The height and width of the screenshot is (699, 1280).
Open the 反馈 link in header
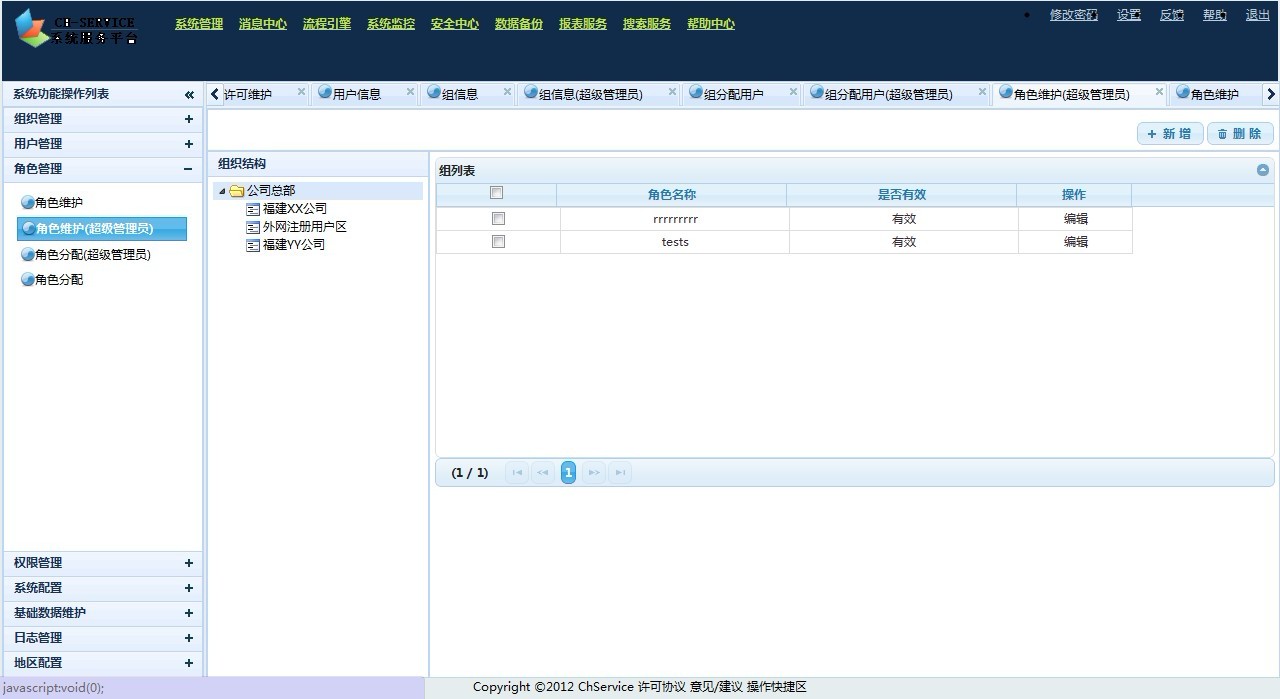pyautogui.click(x=1172, y=15)
